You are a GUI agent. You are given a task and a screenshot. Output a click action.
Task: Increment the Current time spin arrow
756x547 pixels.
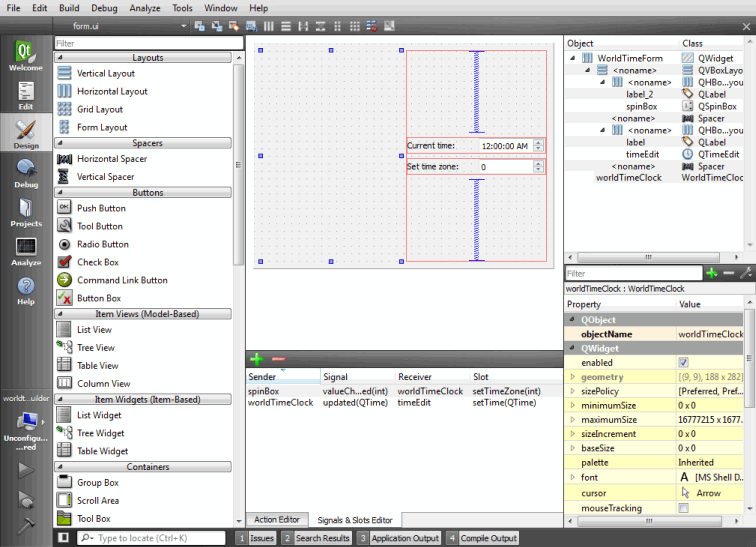pyautogui.click(x=539, y=142)
